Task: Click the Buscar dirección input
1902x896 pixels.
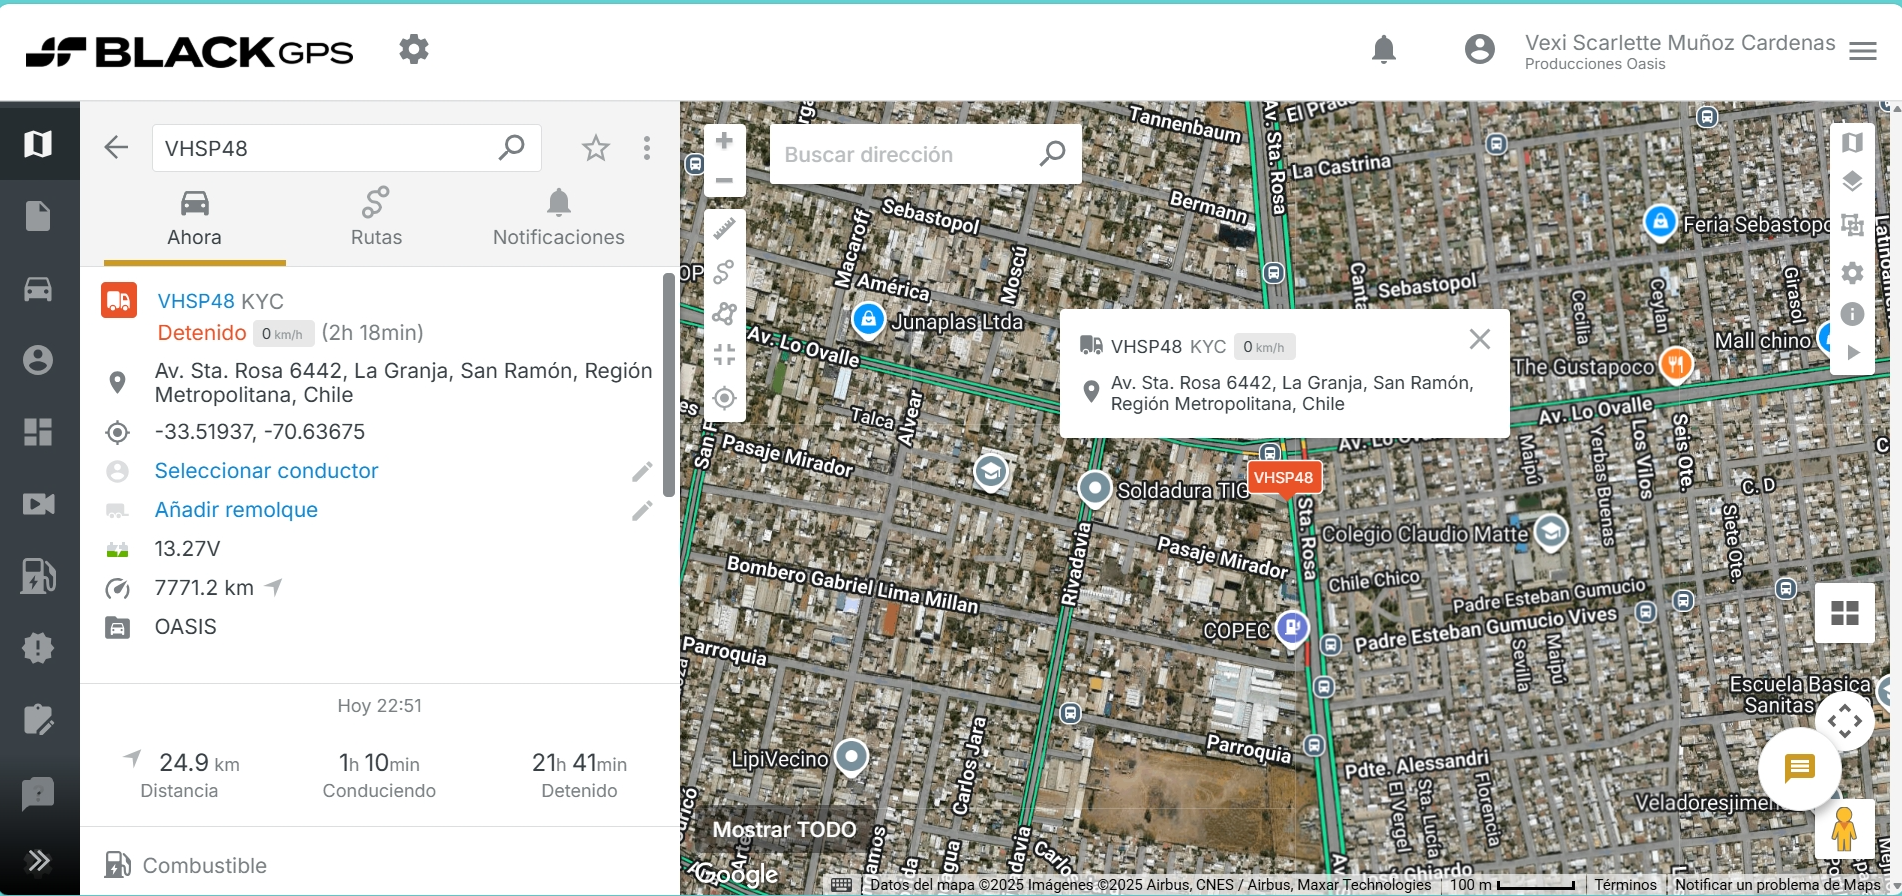Action: (x=900, y=154)
